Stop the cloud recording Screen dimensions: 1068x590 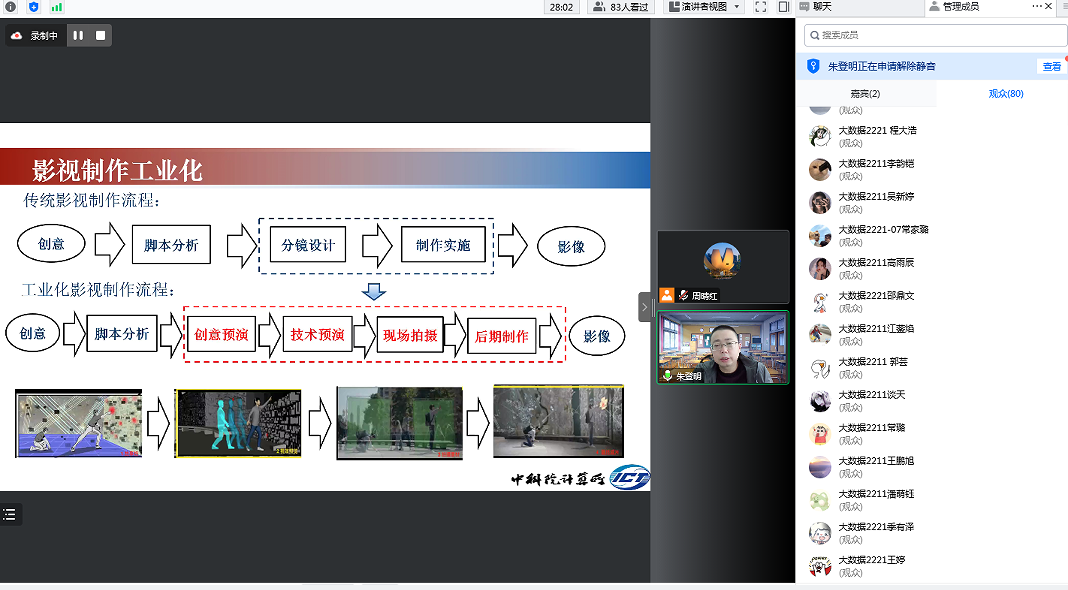(100, 36)
